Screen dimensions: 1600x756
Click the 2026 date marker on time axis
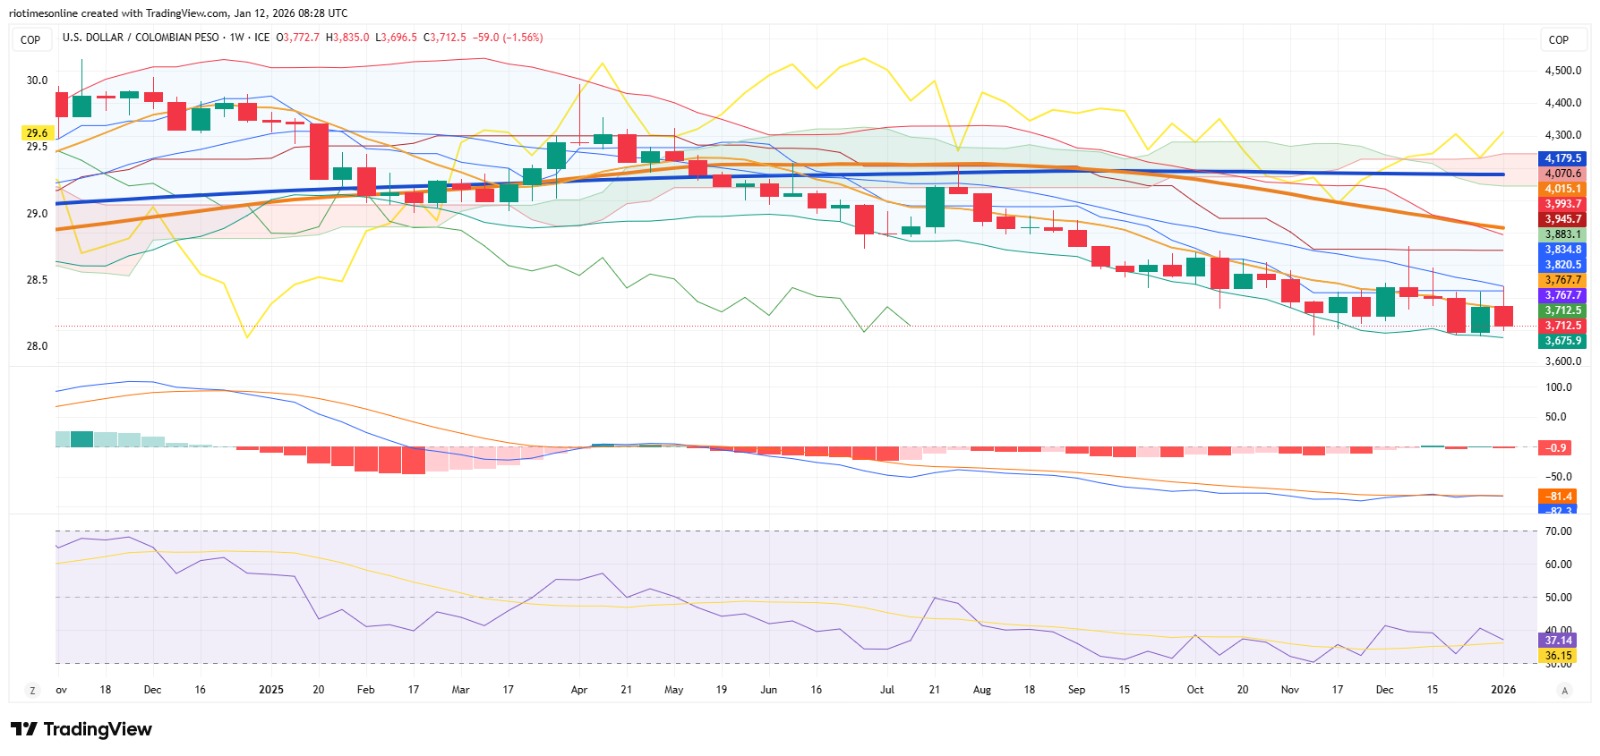click(x=1503, y=690)
